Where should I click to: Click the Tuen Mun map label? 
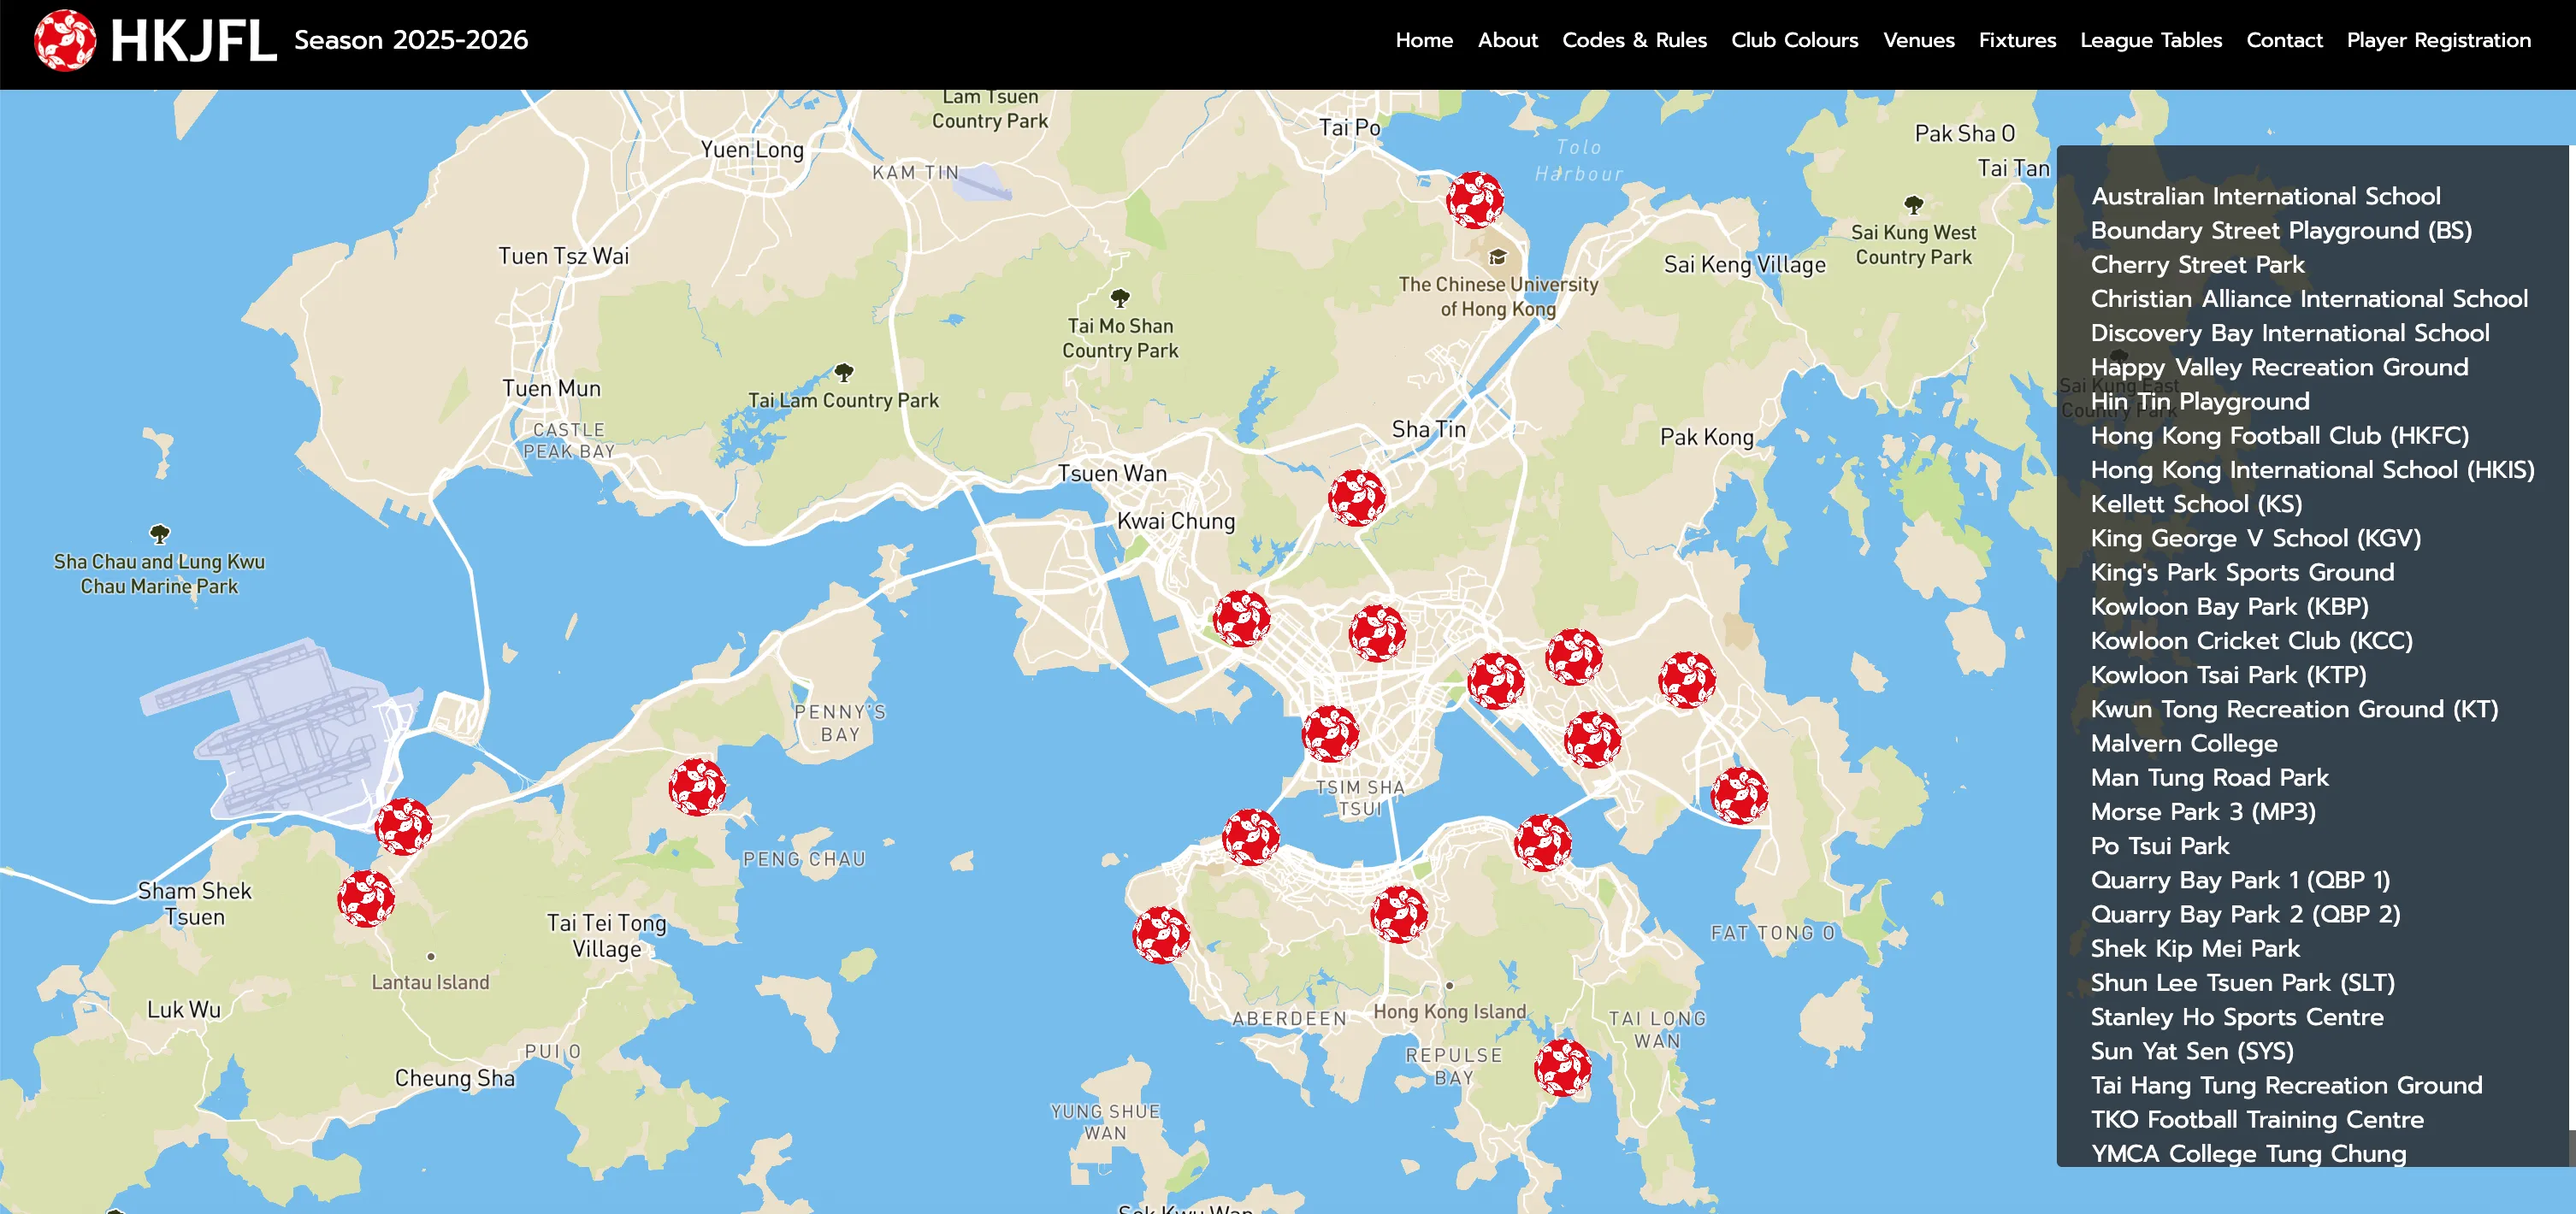pyautogui.click(x=551, y=388)
